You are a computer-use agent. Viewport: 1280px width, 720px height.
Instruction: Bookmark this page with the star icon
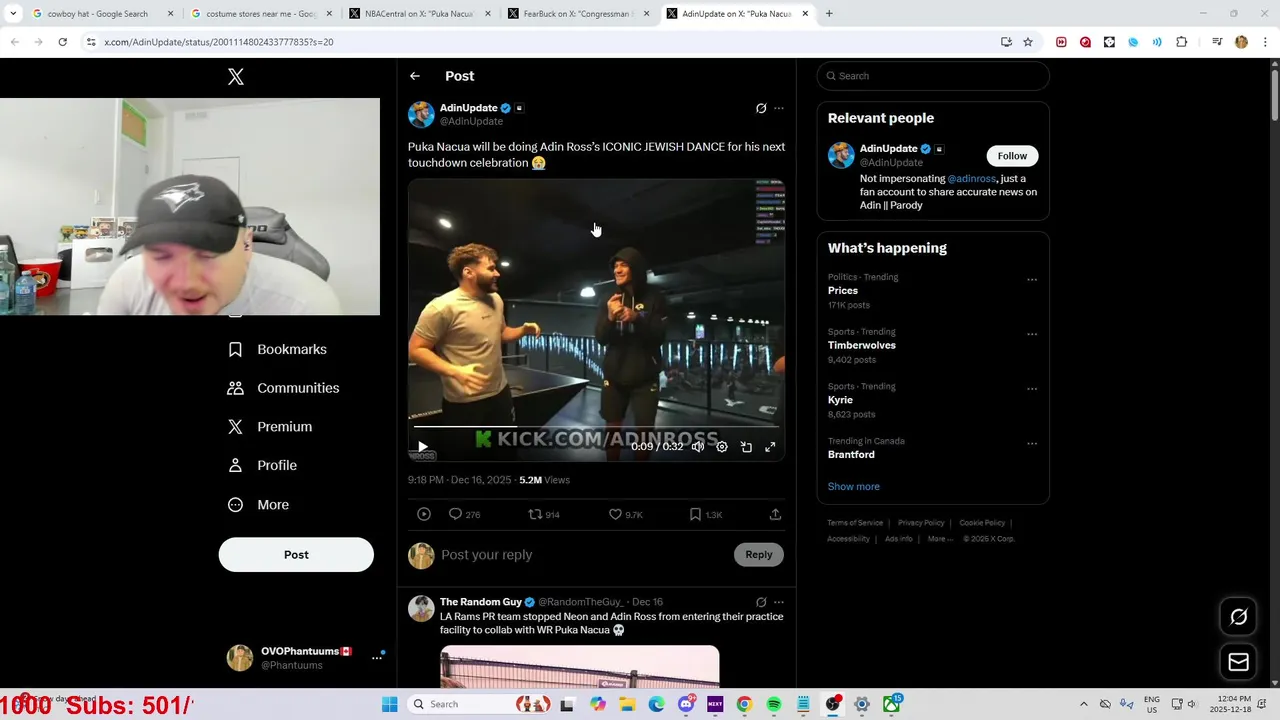click(1028, 42)
